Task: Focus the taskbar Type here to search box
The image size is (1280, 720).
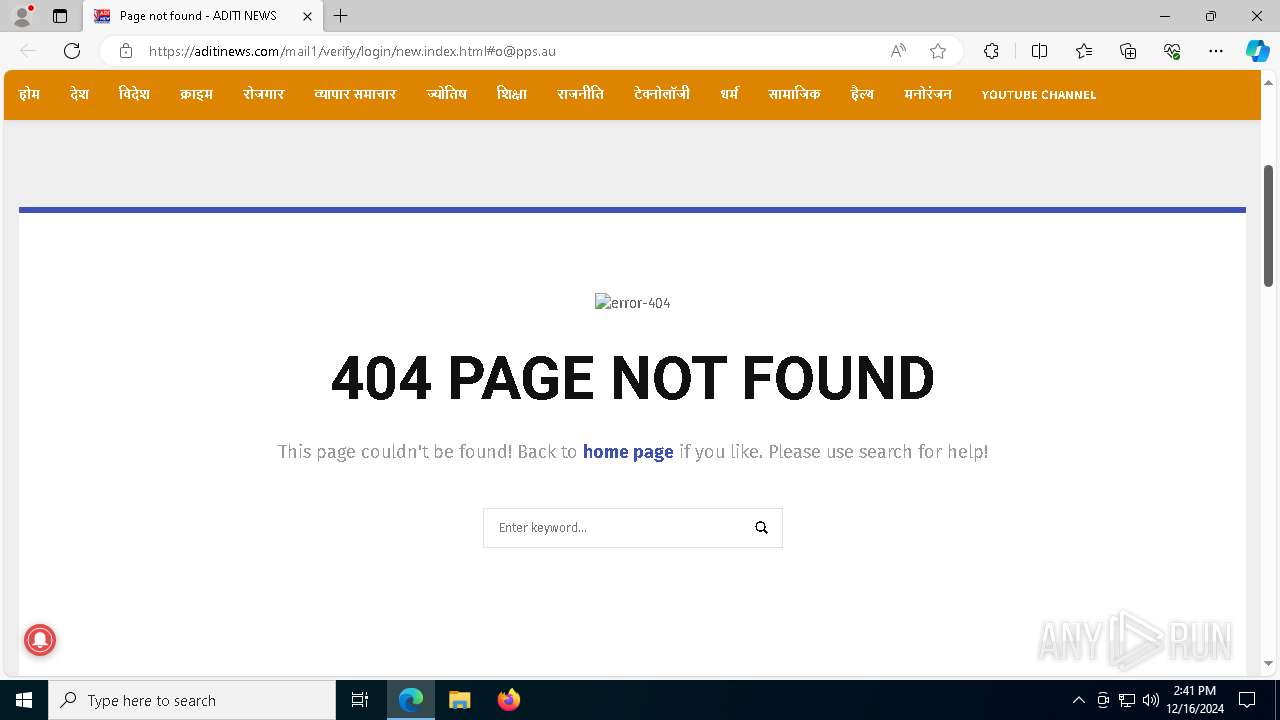Action: click(x=192, y=700)
